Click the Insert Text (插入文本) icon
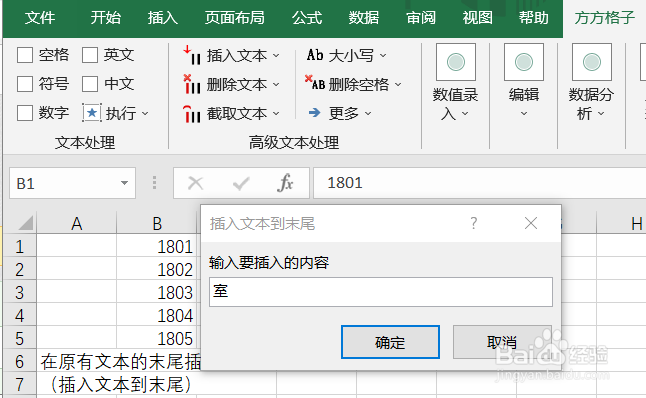The width and height of the screenshot is (646, 398). pyautogui.click(x=192, y=55)
